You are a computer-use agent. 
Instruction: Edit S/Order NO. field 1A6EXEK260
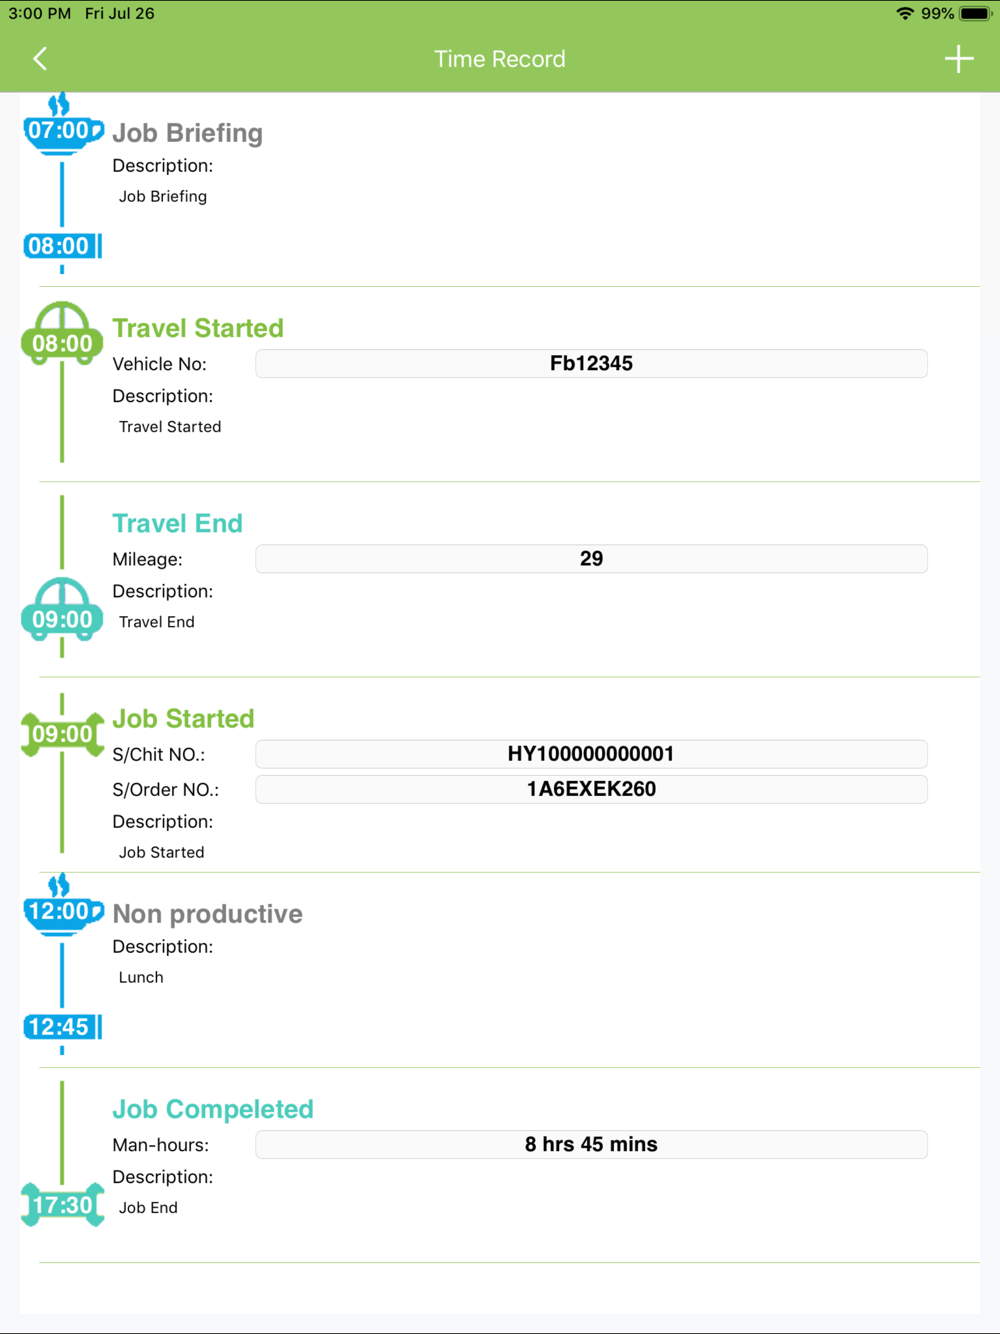pos(591,789)
